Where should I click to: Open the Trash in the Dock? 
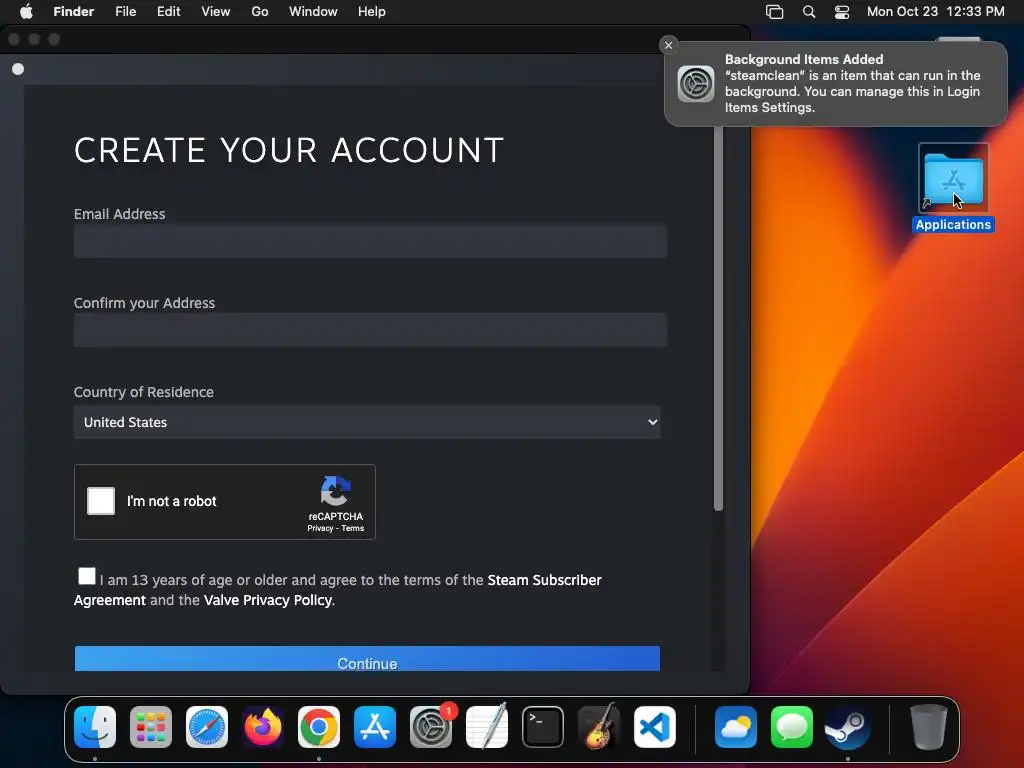(x=928, y=727)
